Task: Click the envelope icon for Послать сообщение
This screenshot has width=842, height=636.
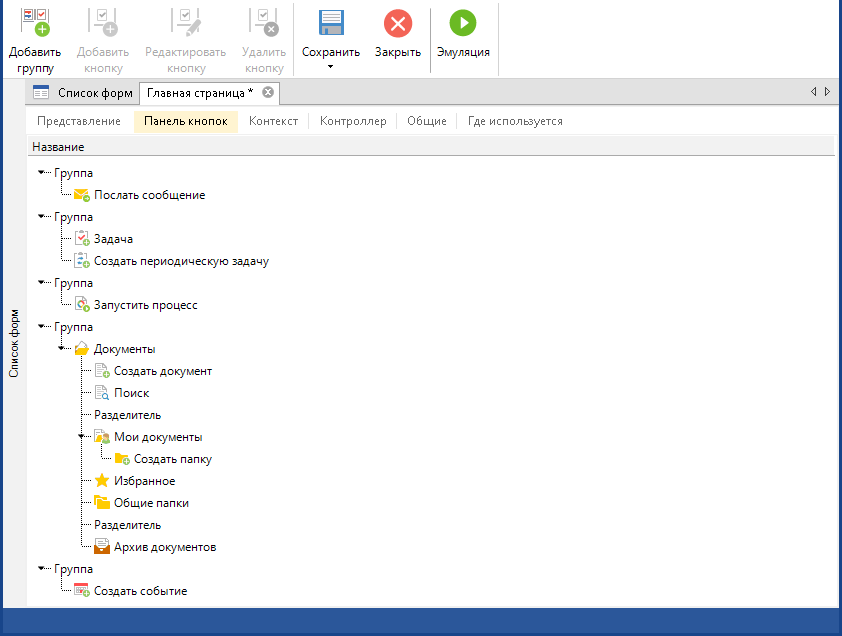Action: point(82,195)
